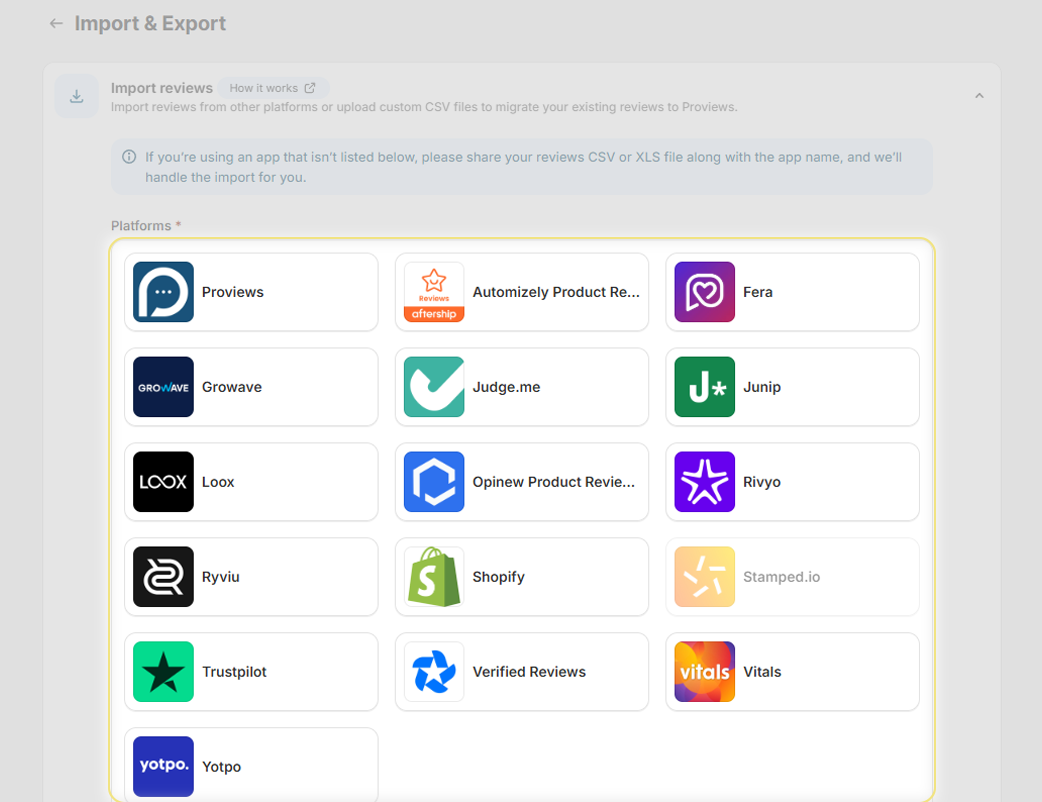
Task: Click the vertical scrollbar on the right
Action: [x=1037, y=400]
